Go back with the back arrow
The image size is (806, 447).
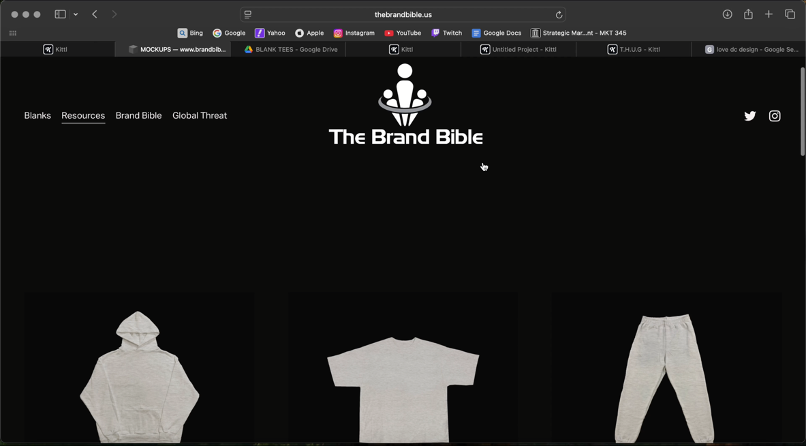(95, 14)
